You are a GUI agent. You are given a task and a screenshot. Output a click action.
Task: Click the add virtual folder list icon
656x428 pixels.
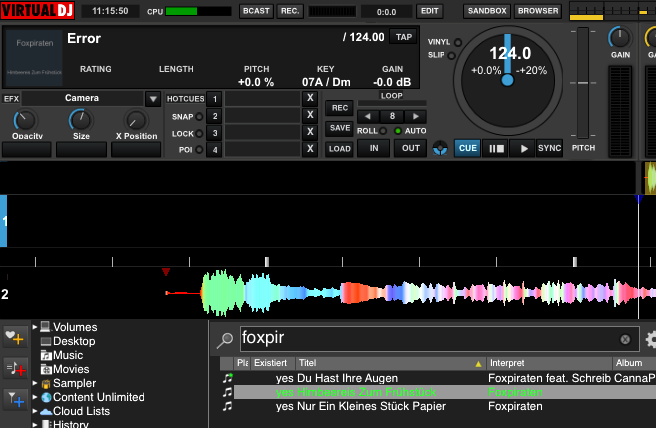(x=14, y=368)
